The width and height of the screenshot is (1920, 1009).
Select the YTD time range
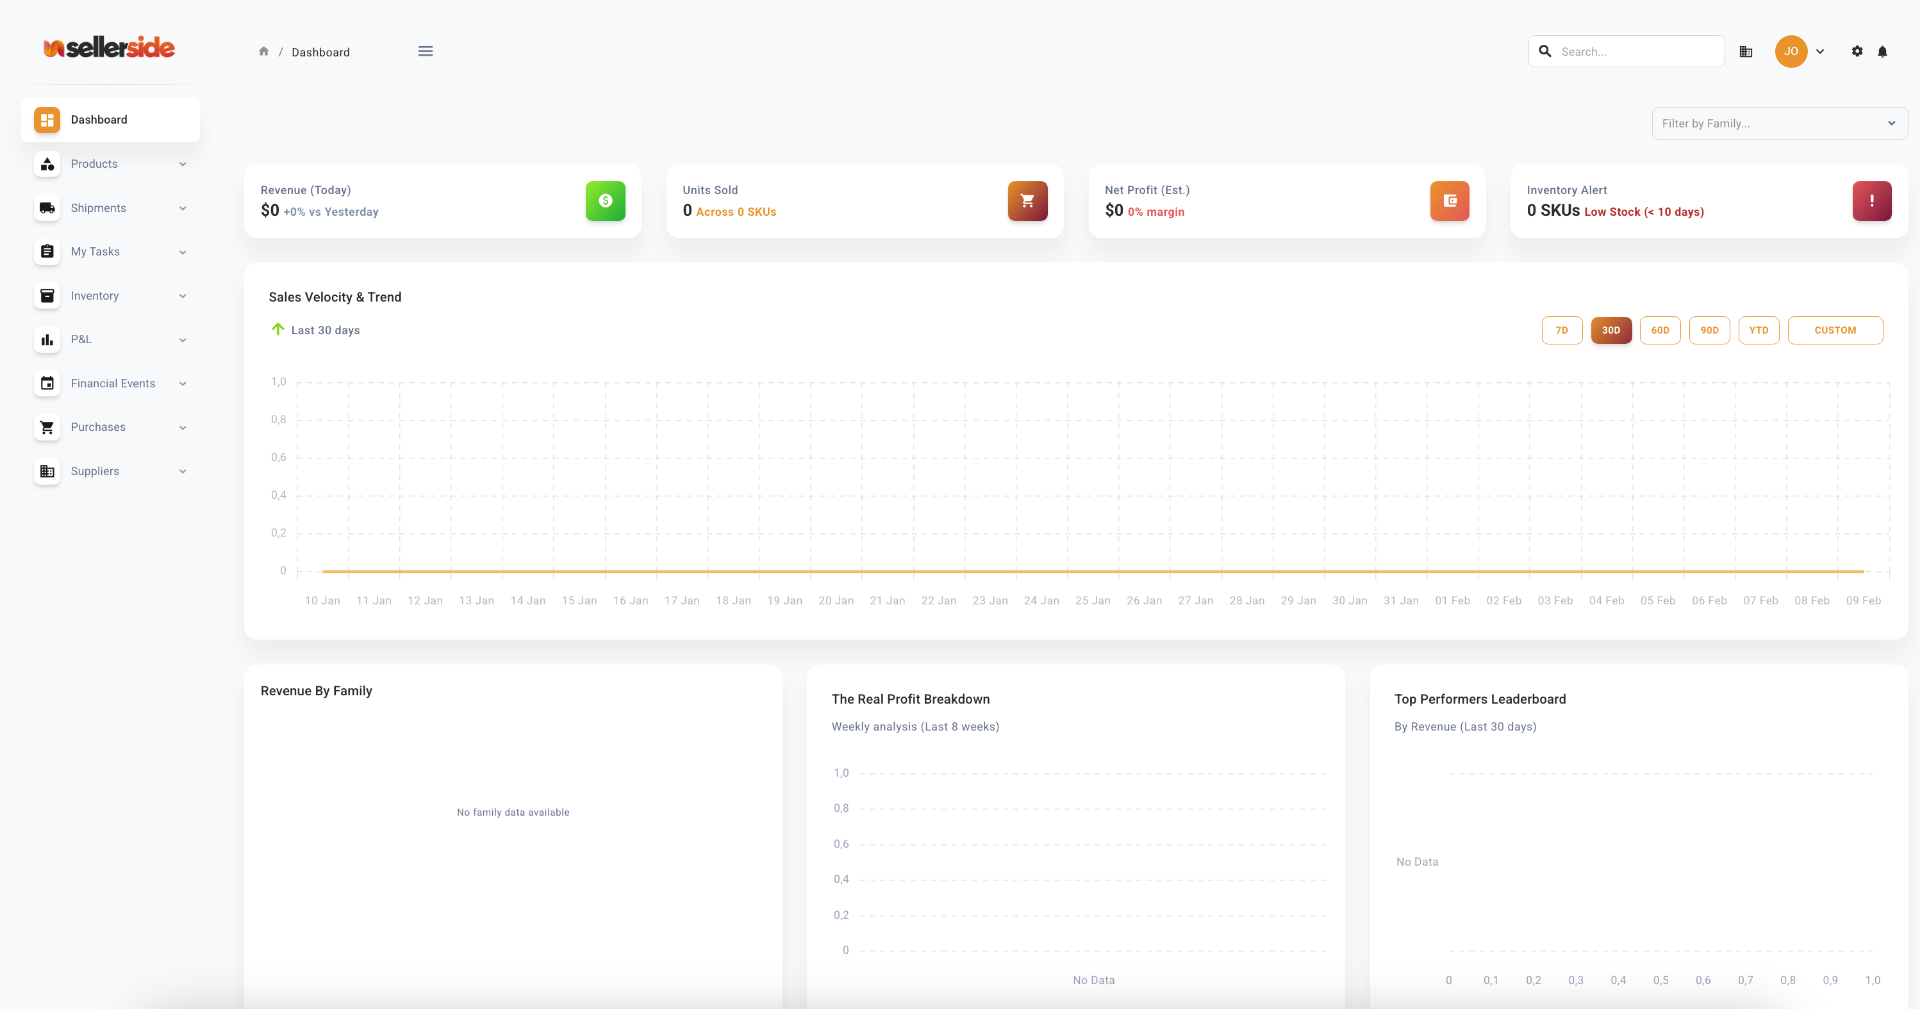tap(1759, 330)
